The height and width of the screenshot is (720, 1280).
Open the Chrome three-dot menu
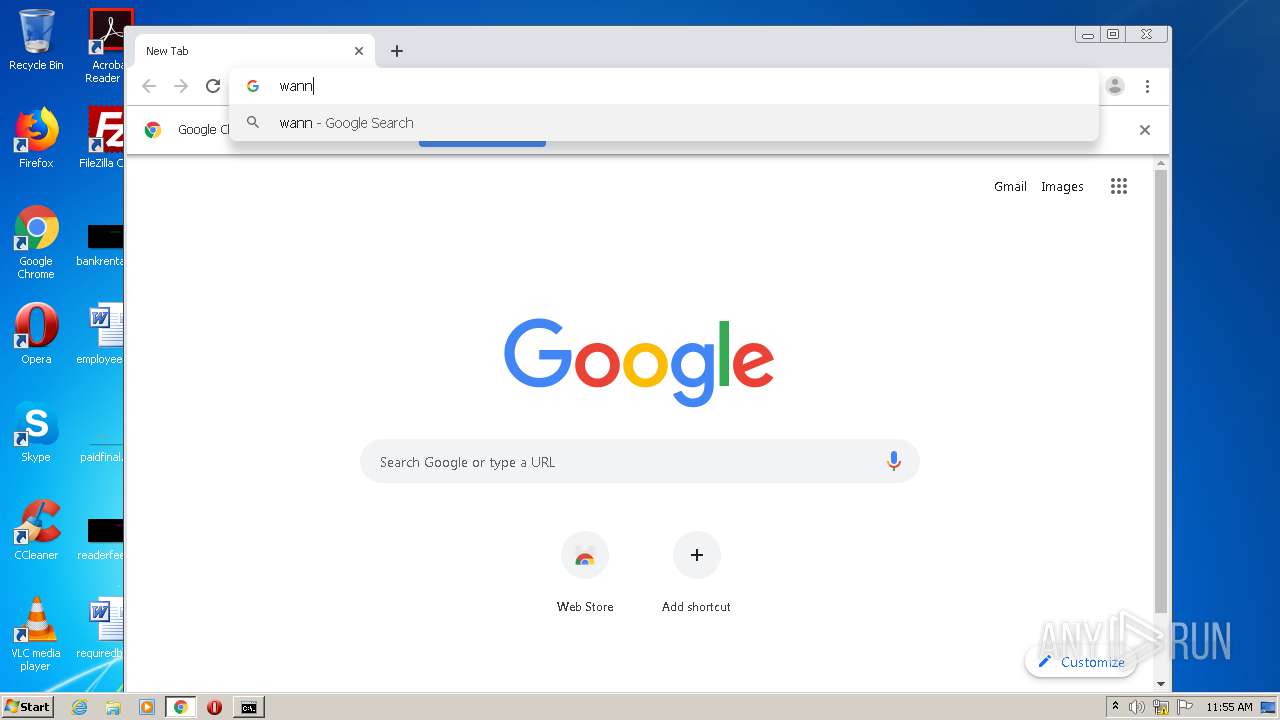[1148, 86]
